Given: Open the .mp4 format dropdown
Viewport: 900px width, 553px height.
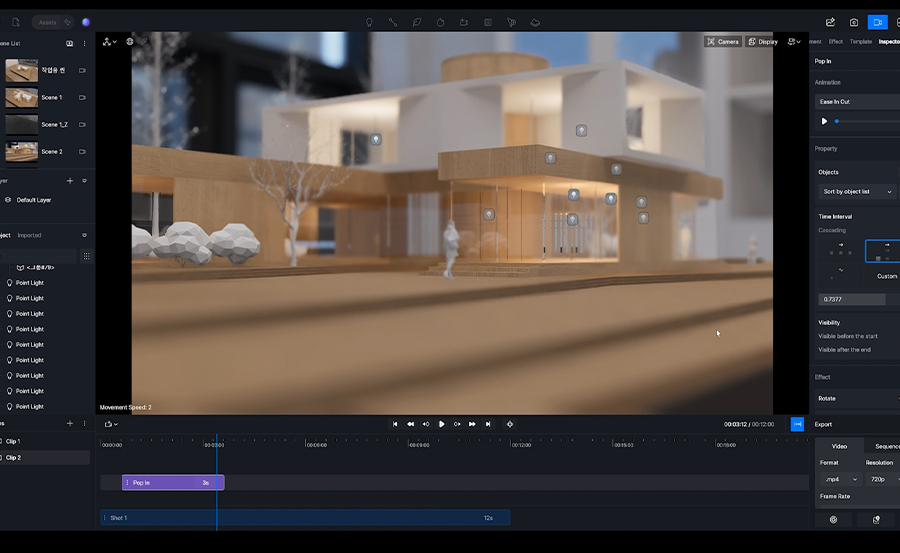Looking at the screenshot, I should pyautogui.click(x=839, y=480).
